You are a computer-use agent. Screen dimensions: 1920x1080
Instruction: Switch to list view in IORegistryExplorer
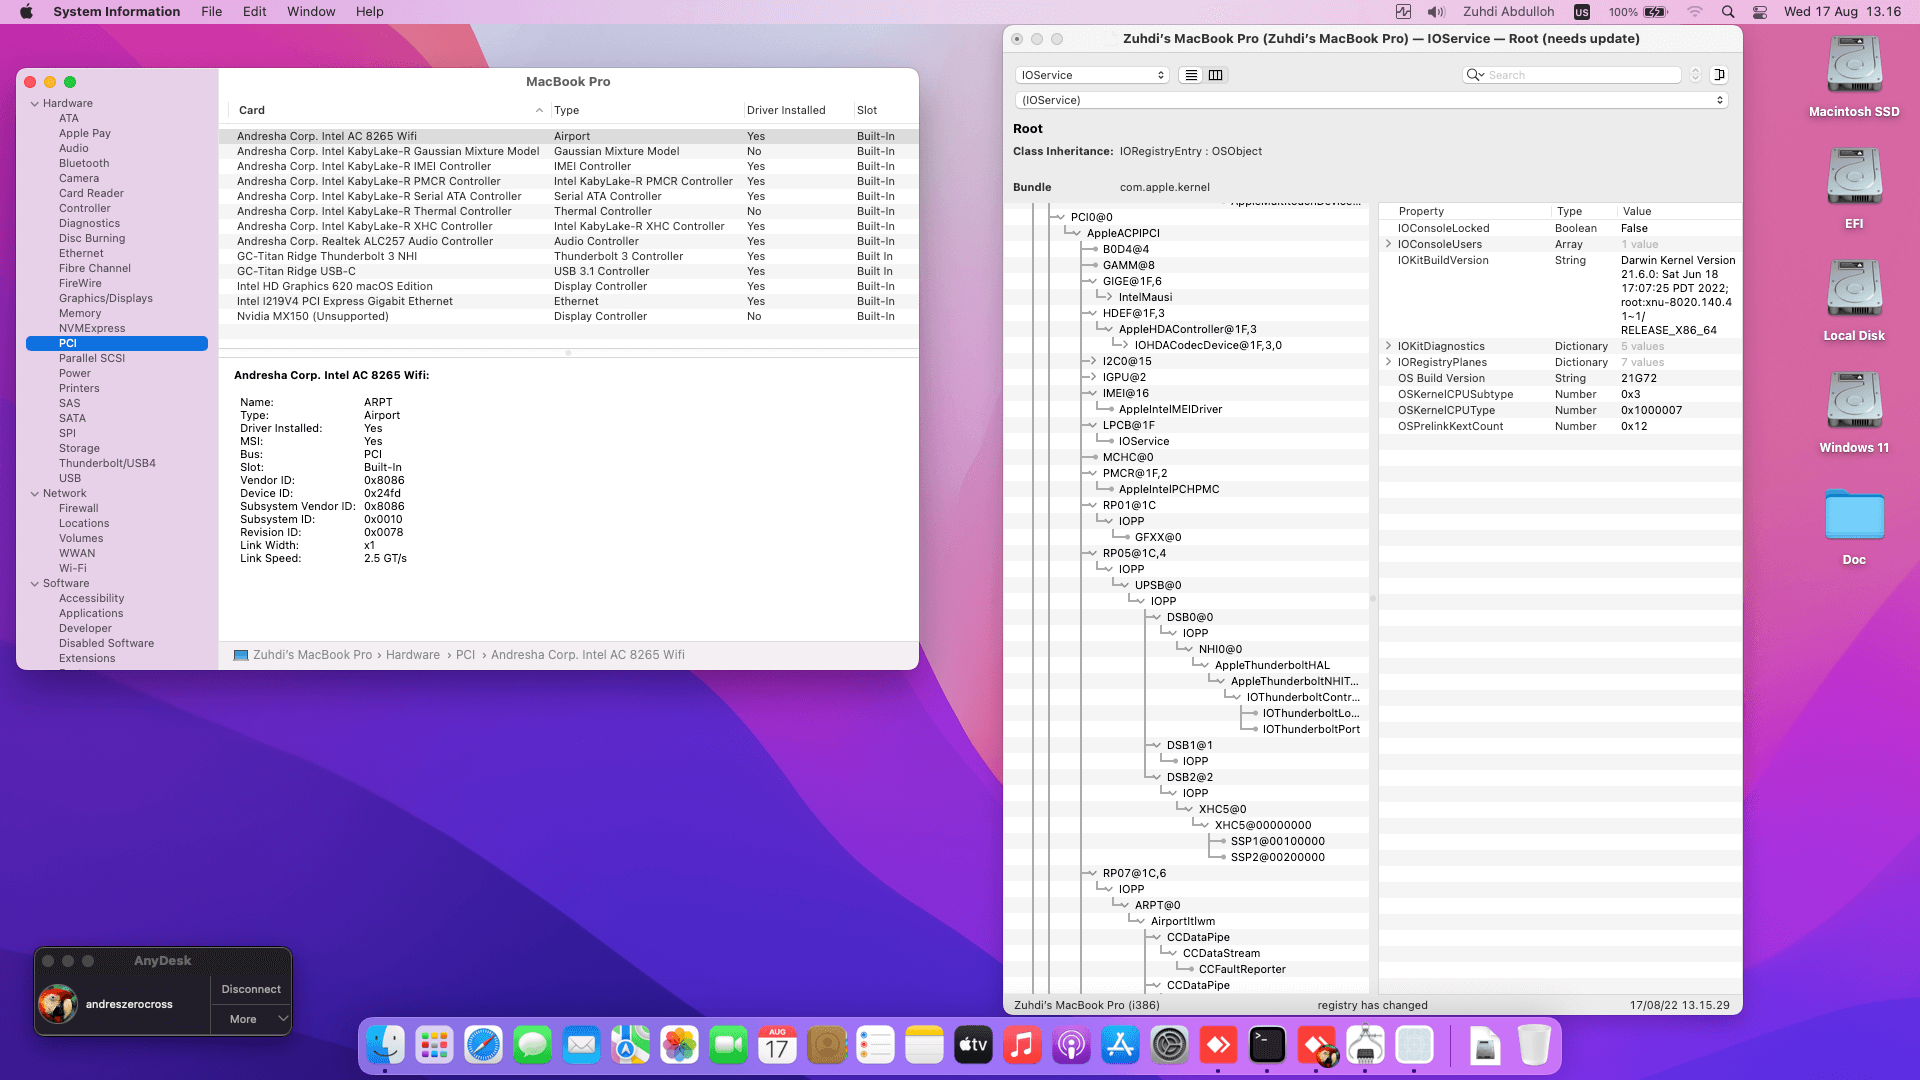click(1191, 75)
